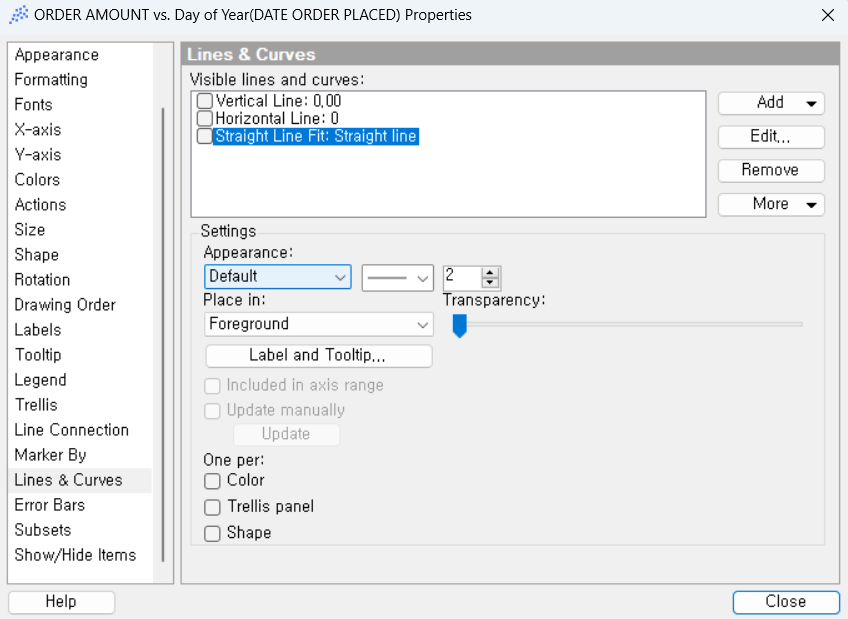This screenshot has width=848, height=619.
Task: Click the Remove button
Action: click(x=771, y=170)
